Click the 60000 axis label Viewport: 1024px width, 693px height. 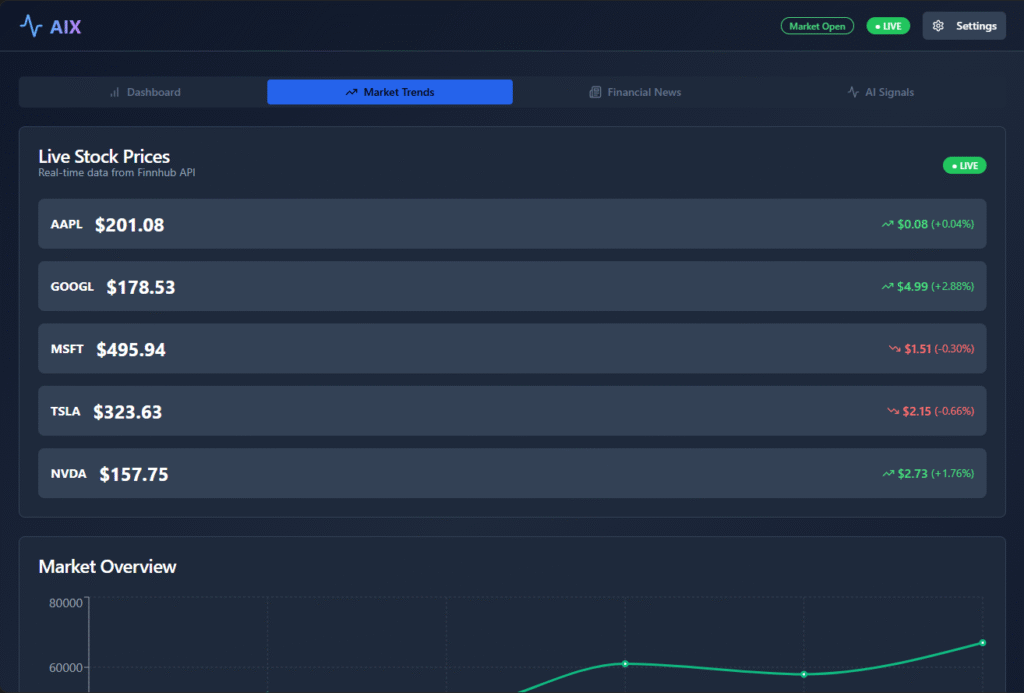66,668
